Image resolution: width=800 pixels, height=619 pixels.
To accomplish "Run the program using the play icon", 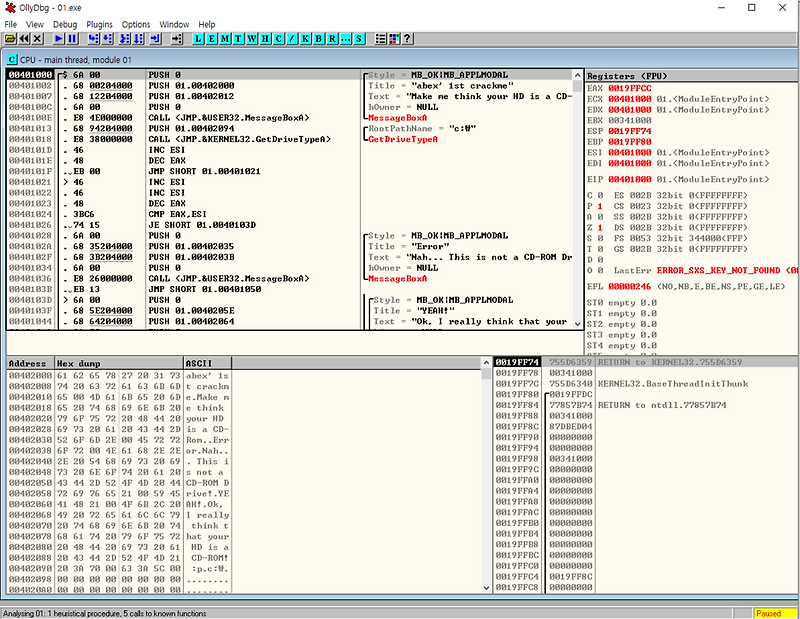I will pos(57,40).
